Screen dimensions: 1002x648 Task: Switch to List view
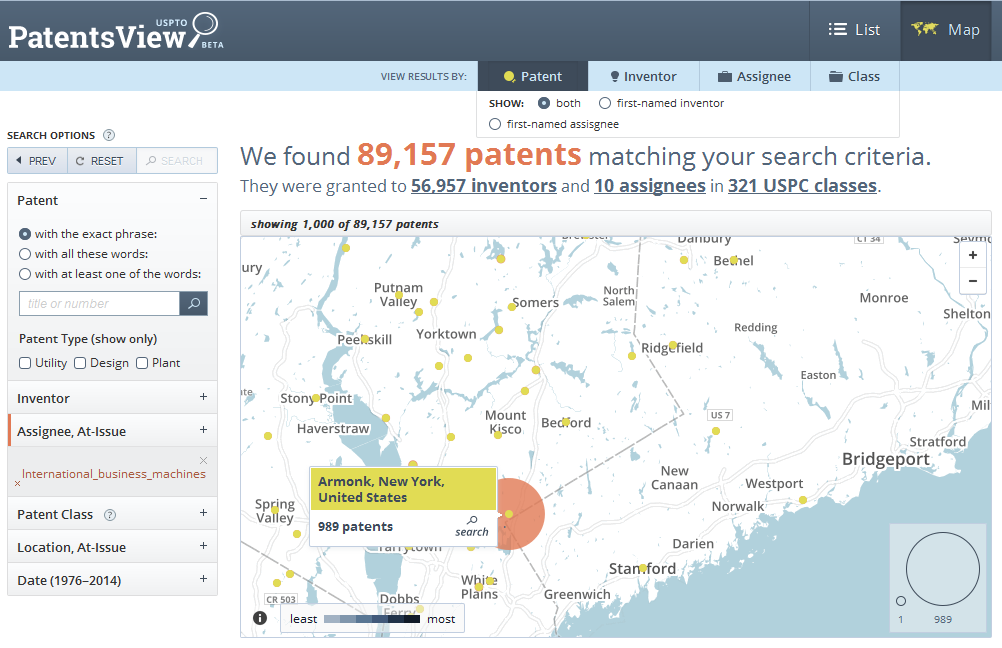click(854, 30)
